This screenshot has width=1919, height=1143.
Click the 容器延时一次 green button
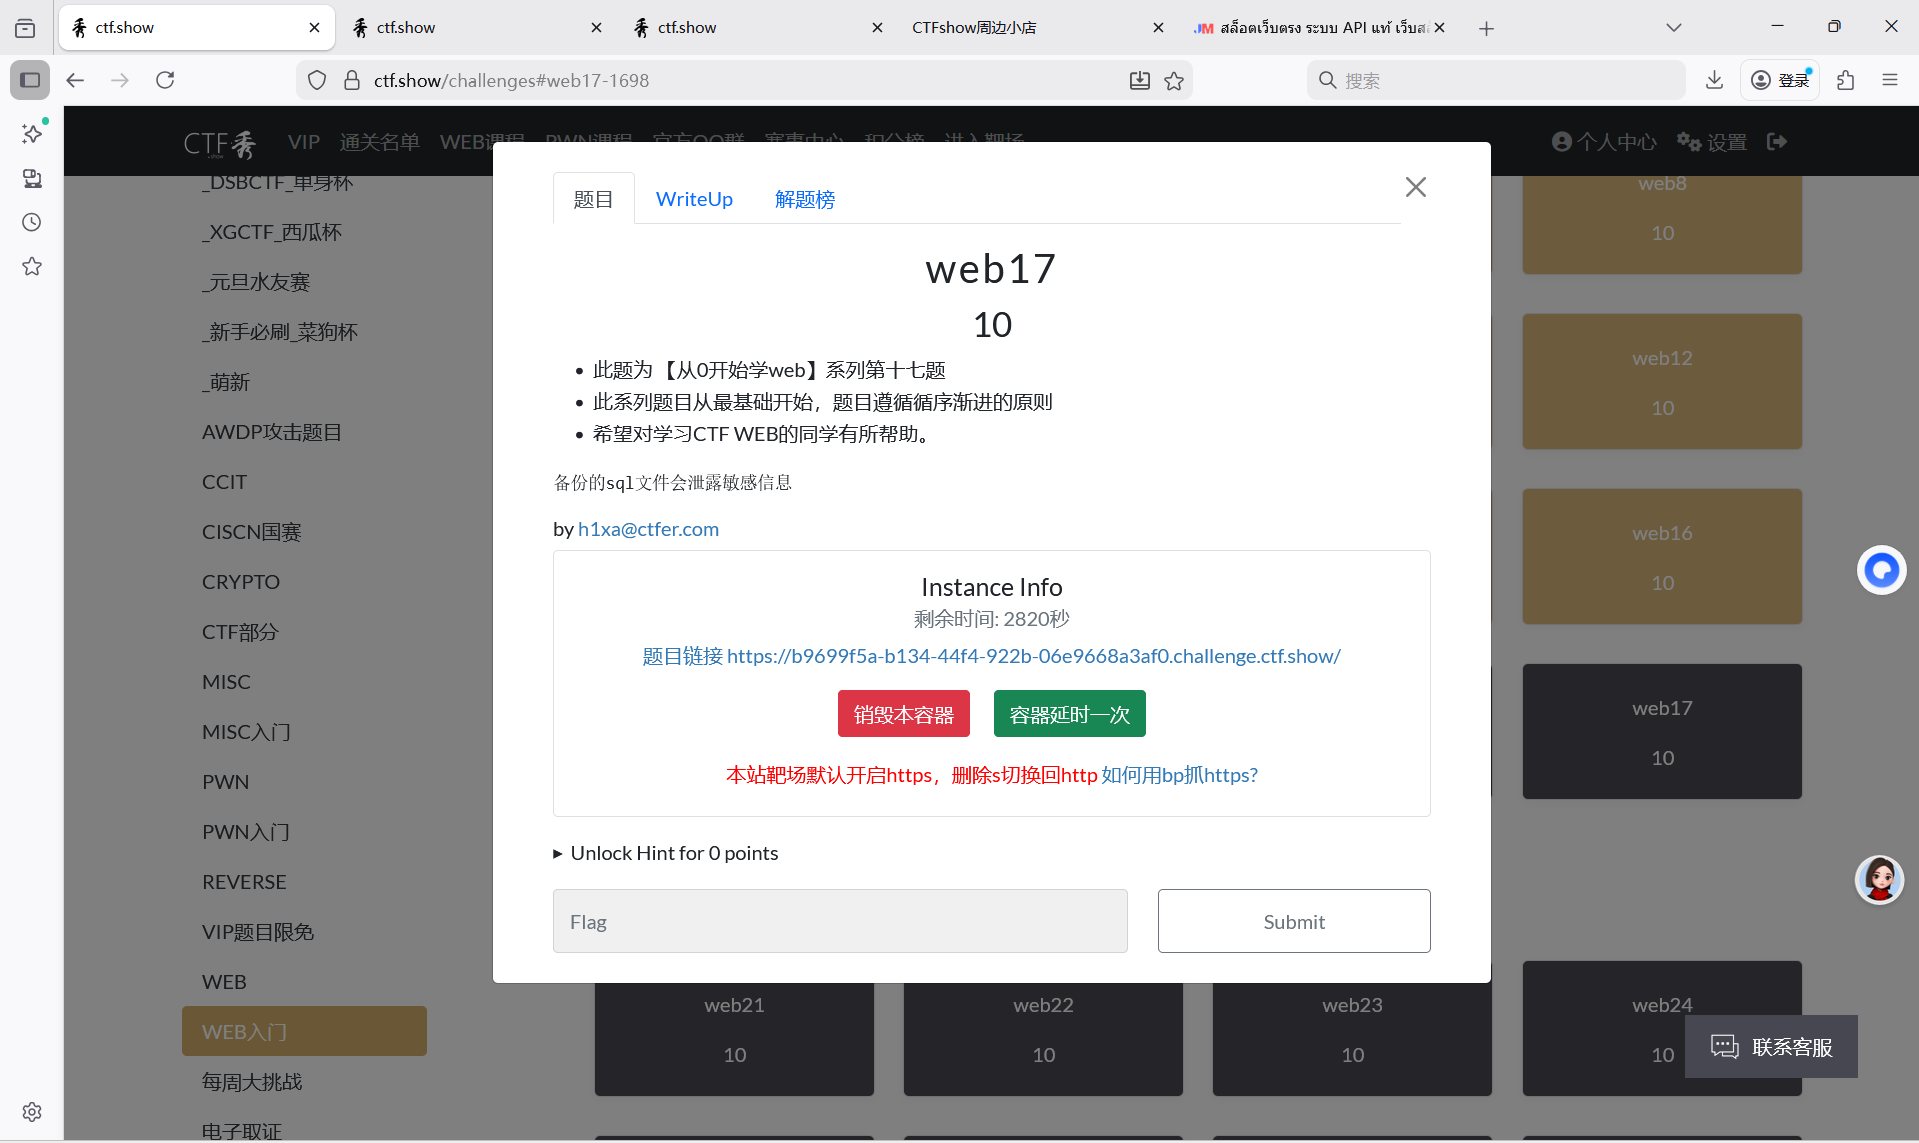(1070, 714)
